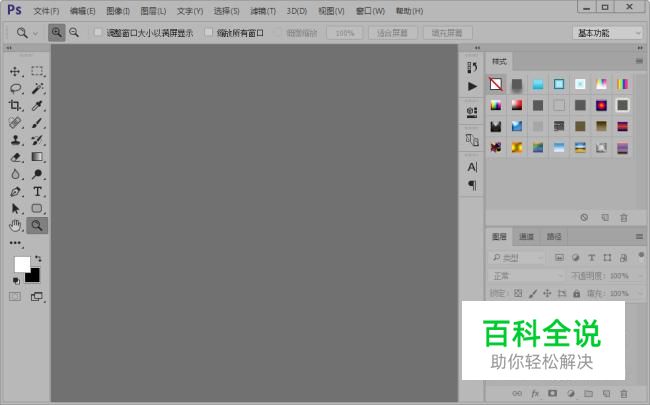
Task: Select the Eyedropper tool
Action: tap(37, 105)
